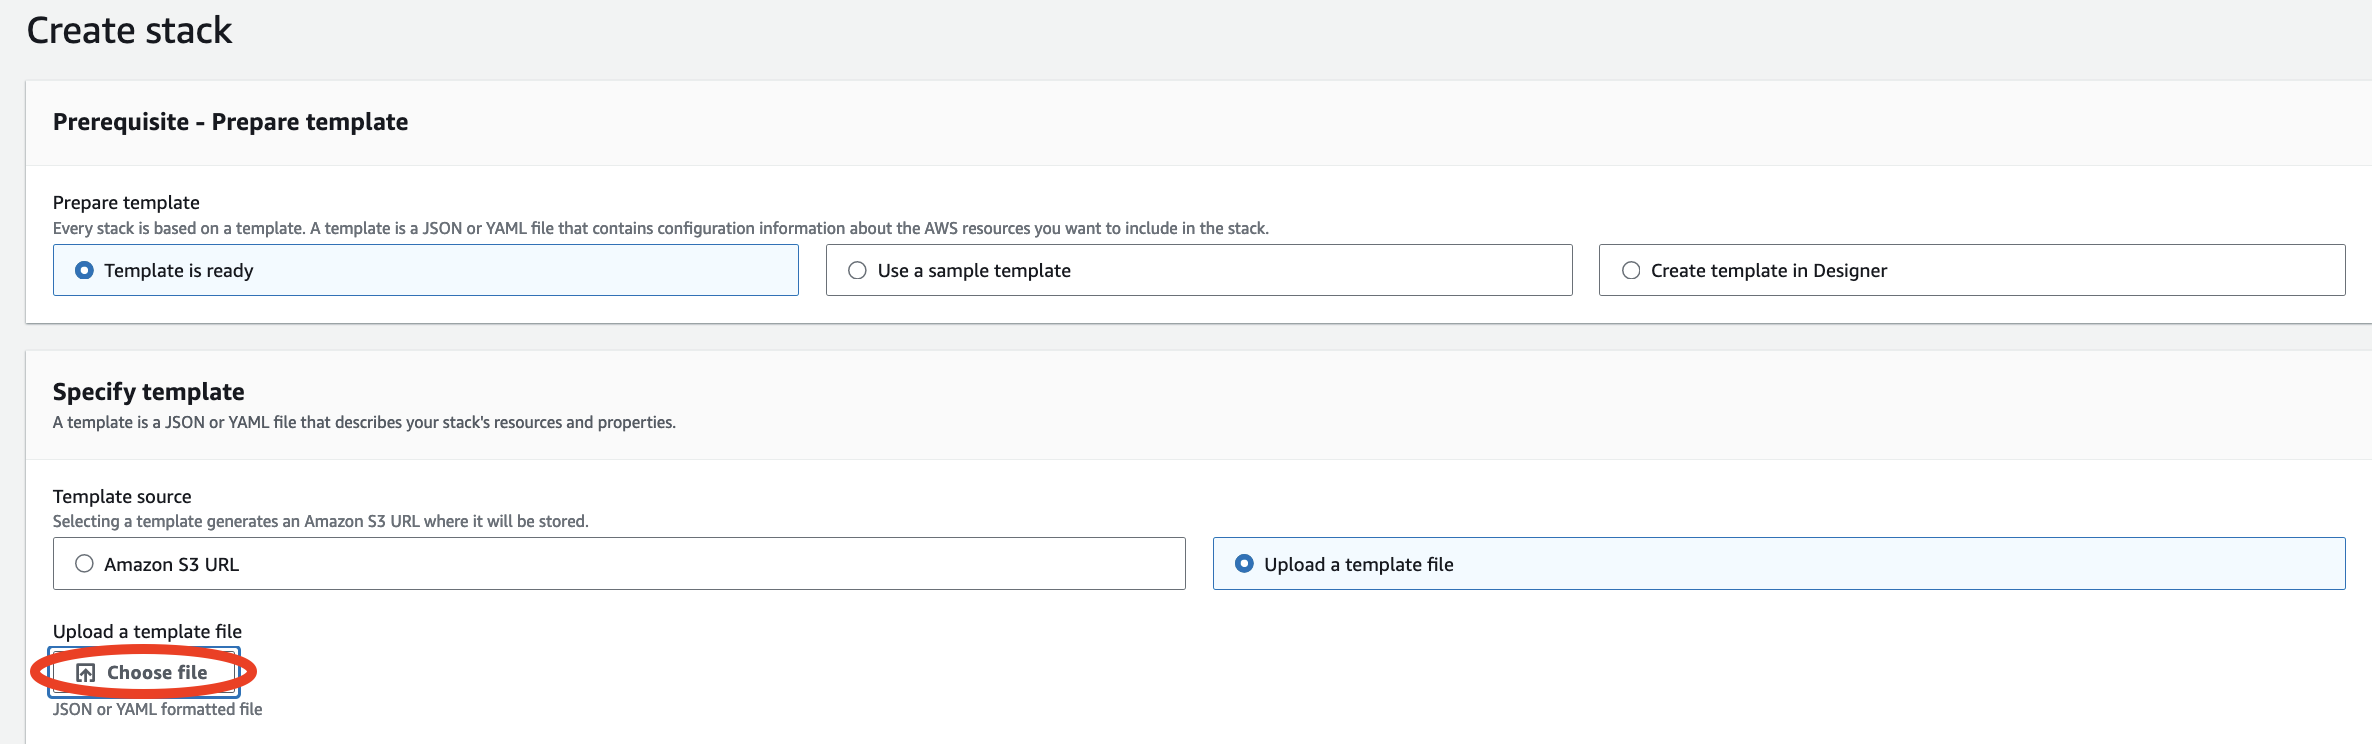Select Upload a template file radio
The image size is (2372, 744).
1244,564
